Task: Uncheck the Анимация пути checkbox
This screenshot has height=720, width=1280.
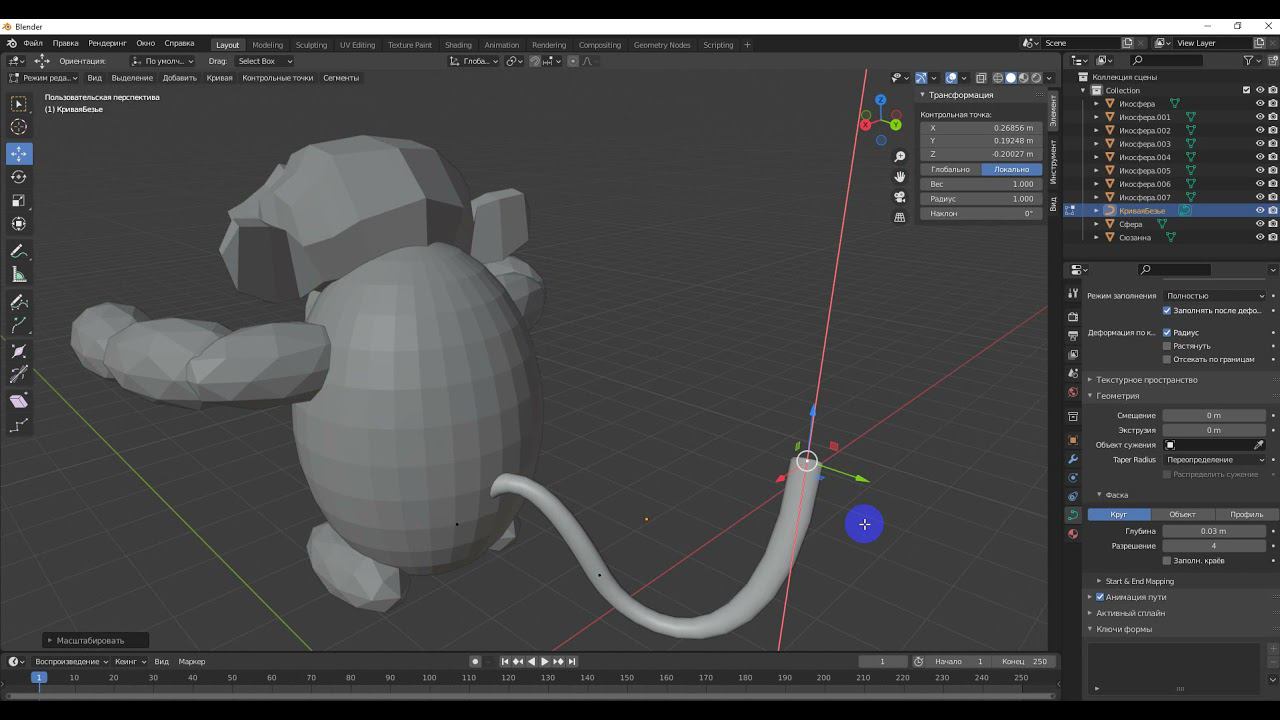Action: pos(1100,597)
